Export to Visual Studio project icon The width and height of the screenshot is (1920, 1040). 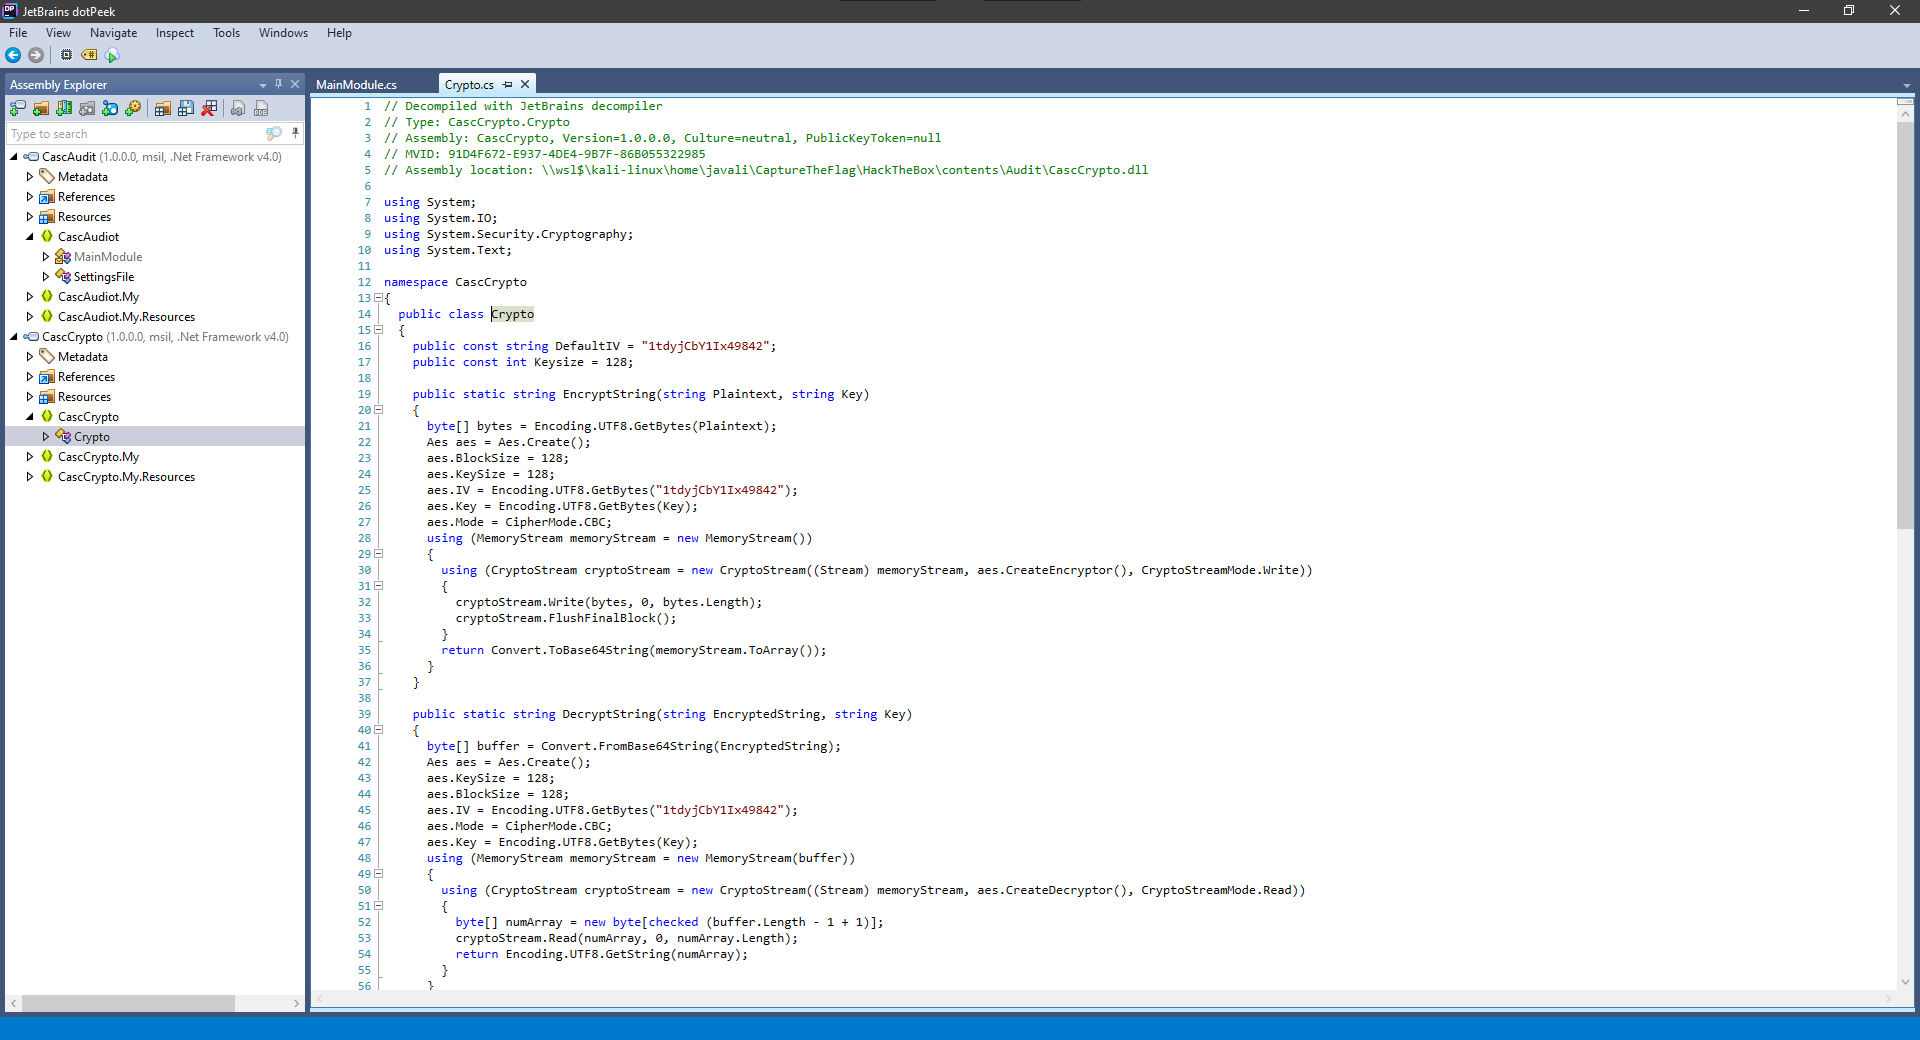pyautogui.click(x=238, y=108)
